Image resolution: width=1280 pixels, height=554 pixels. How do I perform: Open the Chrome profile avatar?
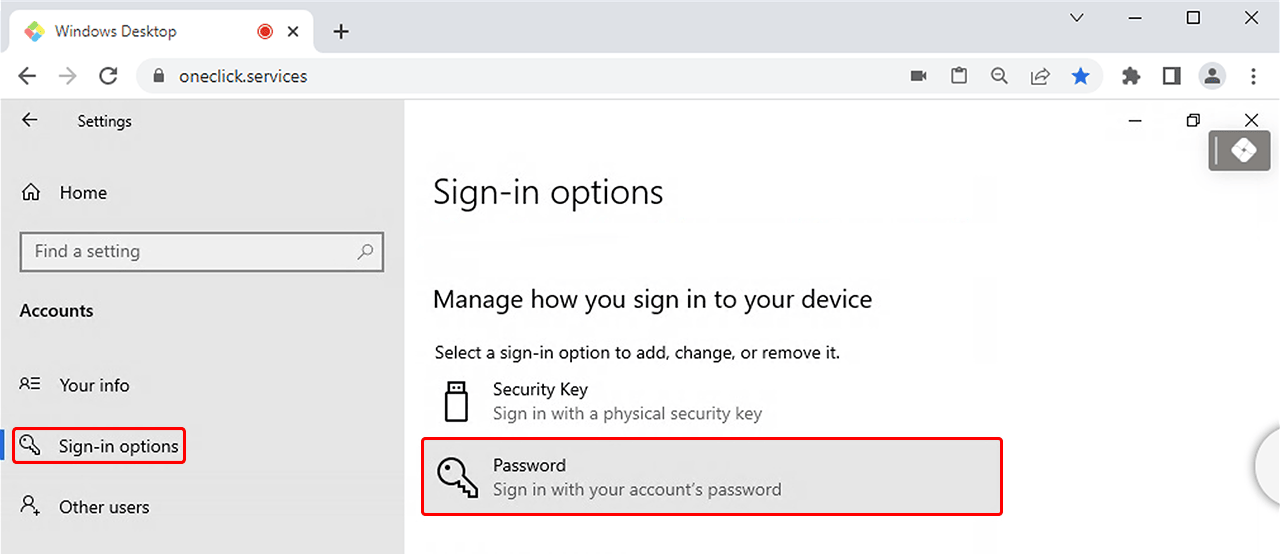click(1212, 76)
